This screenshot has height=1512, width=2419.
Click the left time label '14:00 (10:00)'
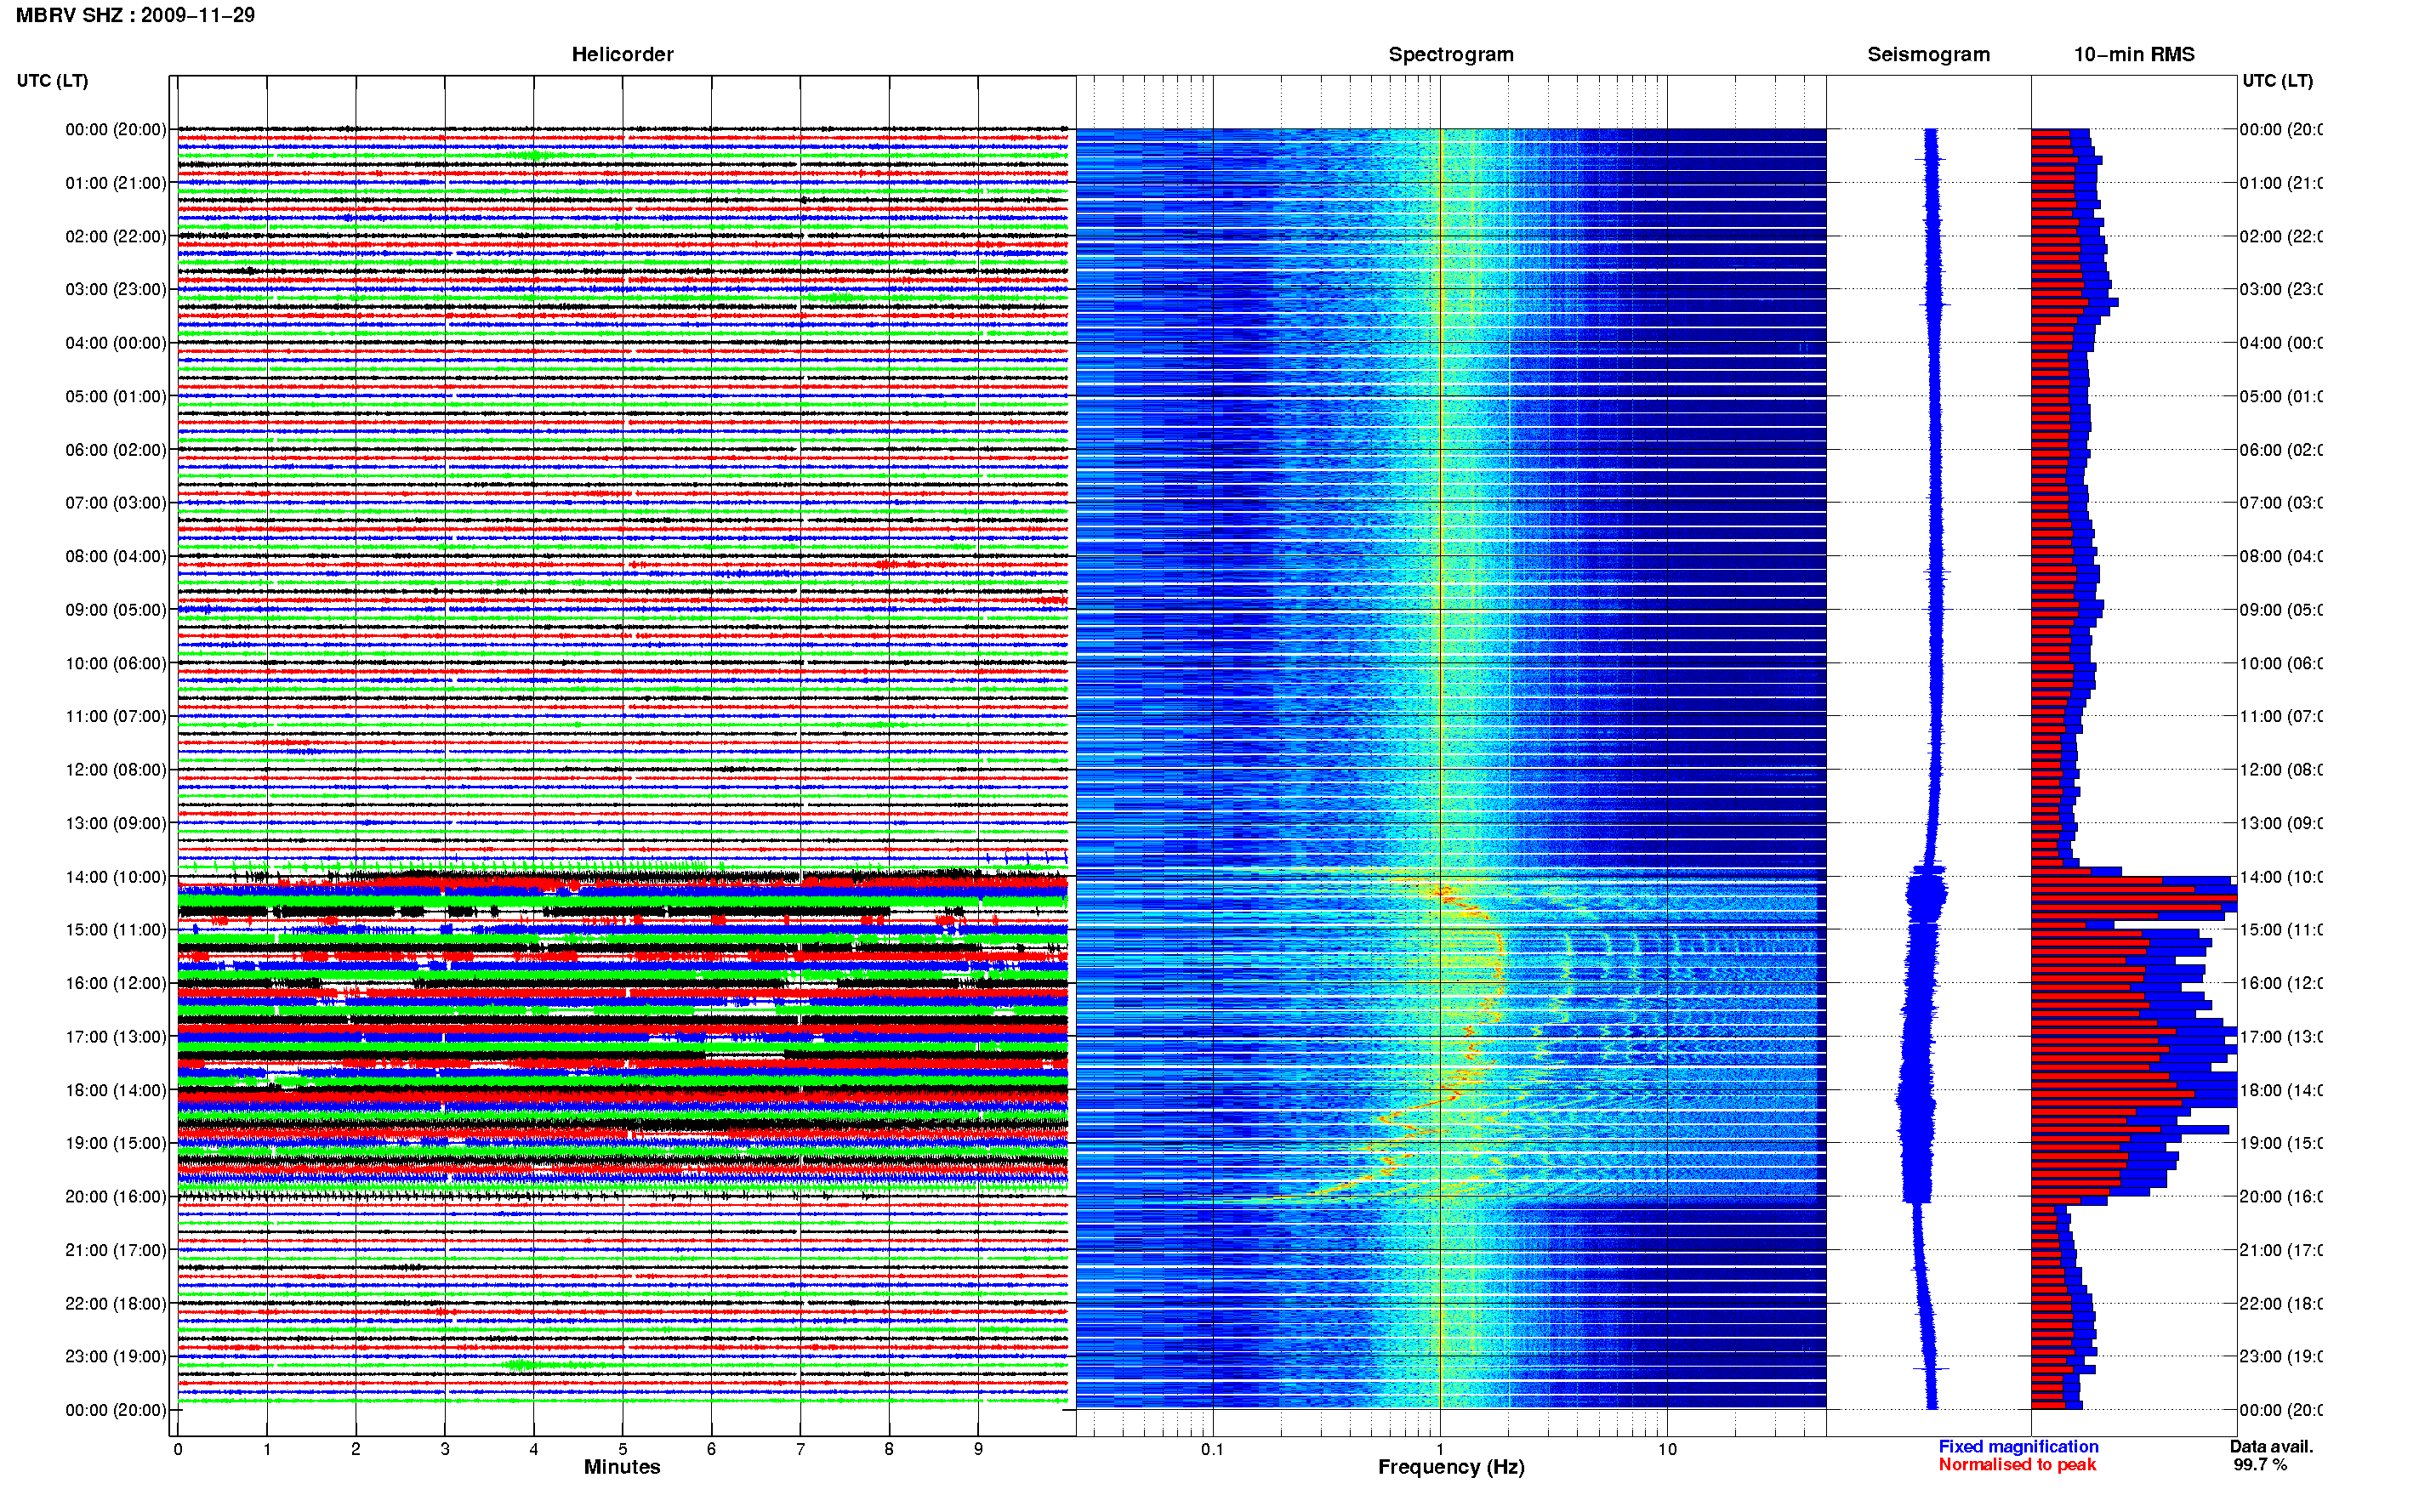pyautogui.click(x=116, y=877)
